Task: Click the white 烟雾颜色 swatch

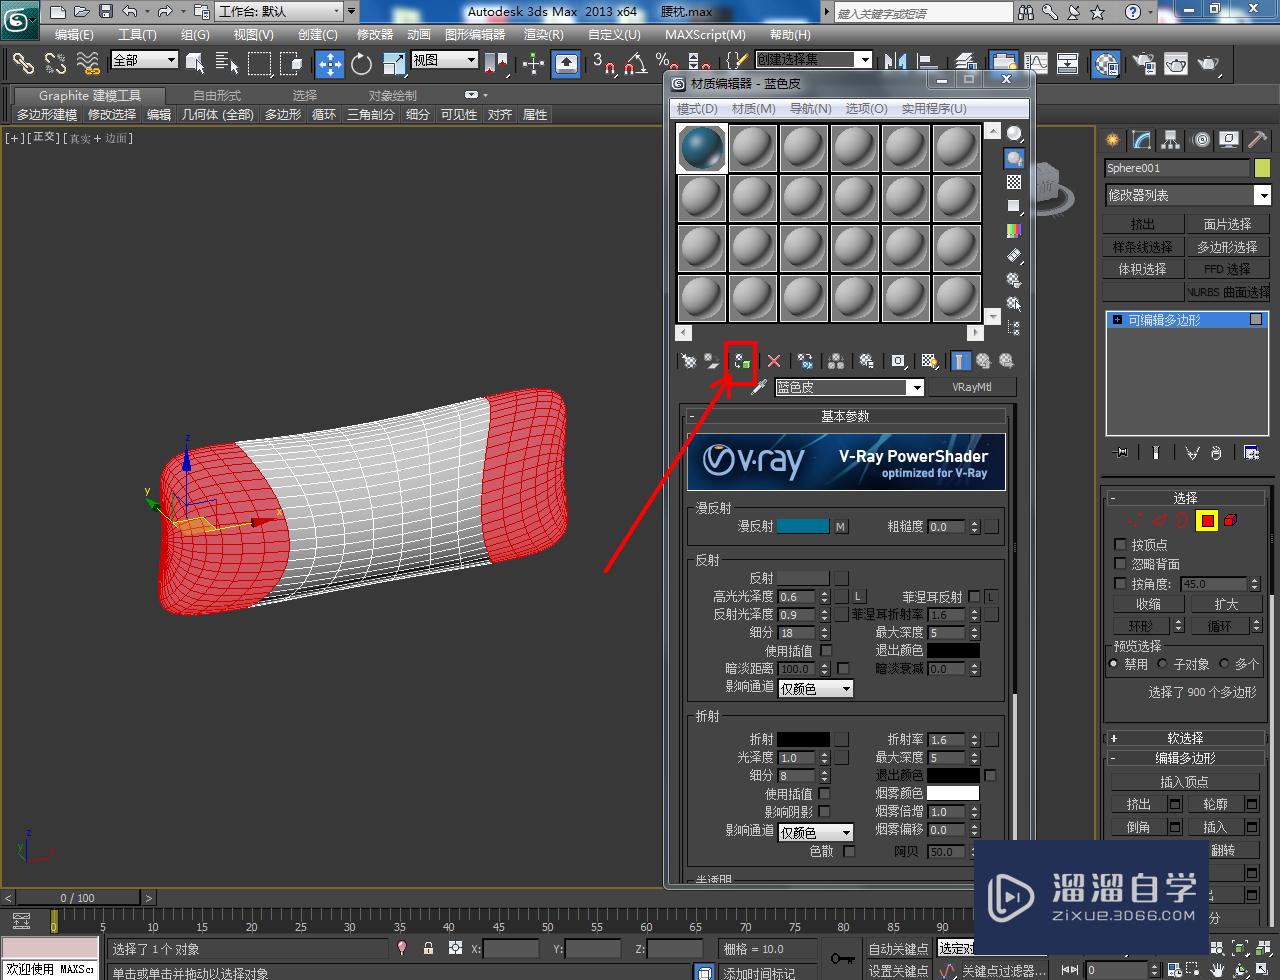Action: 953,793
